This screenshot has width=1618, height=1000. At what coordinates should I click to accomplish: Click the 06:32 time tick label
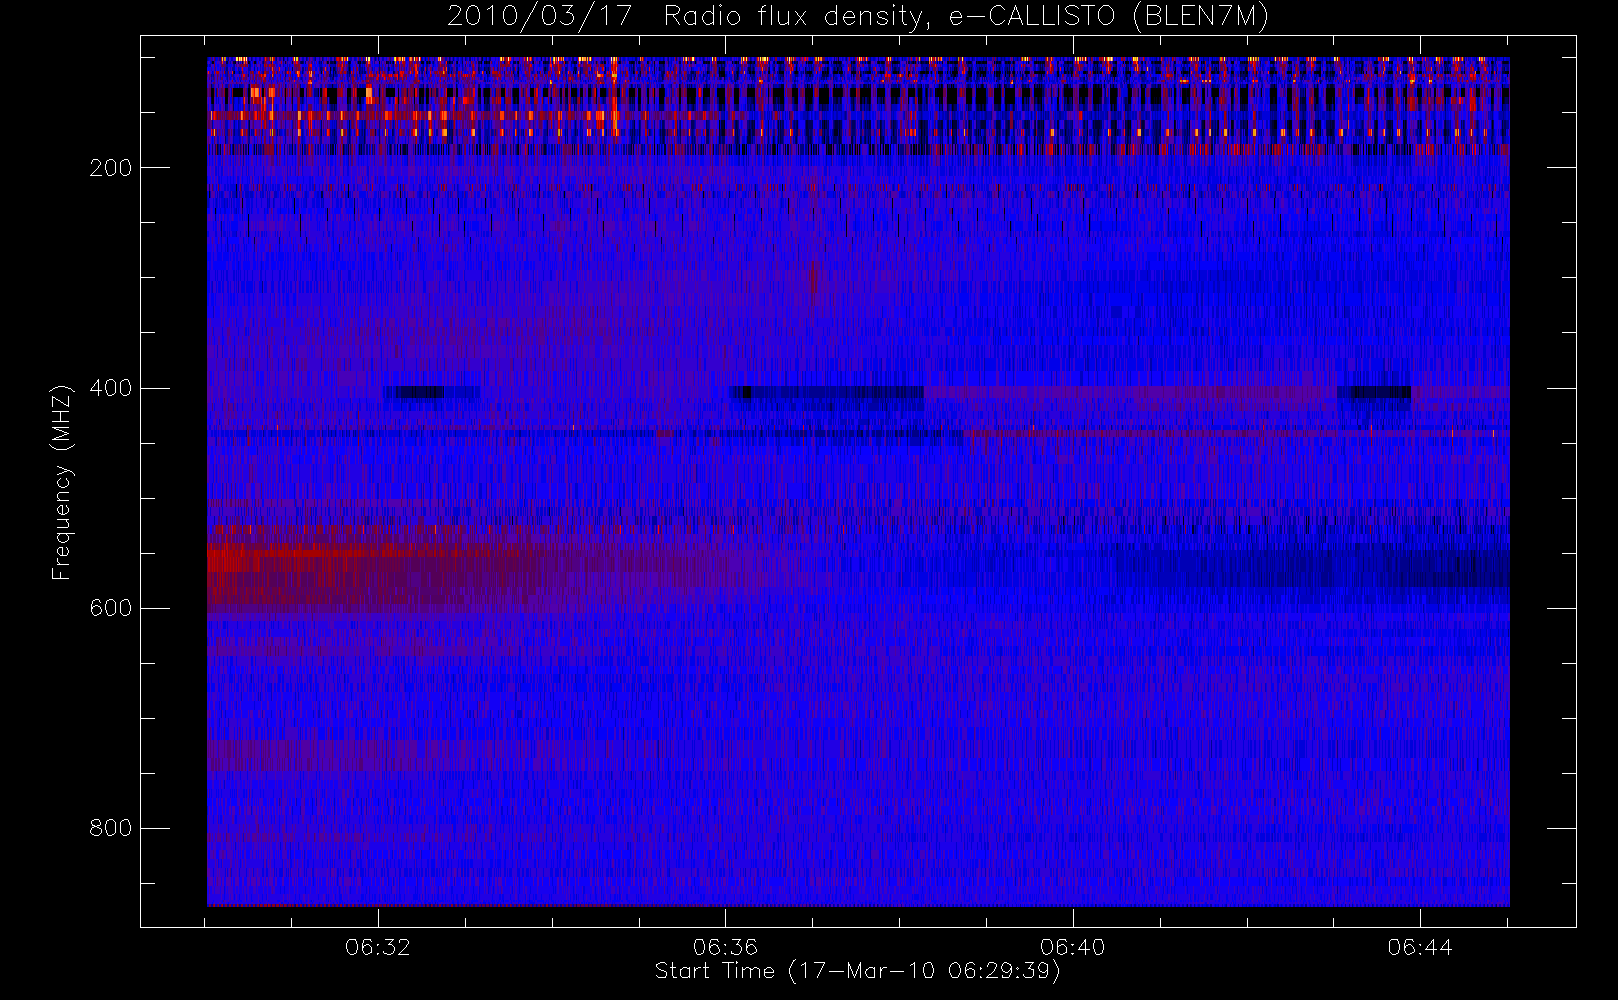click(x=378, y=947)
